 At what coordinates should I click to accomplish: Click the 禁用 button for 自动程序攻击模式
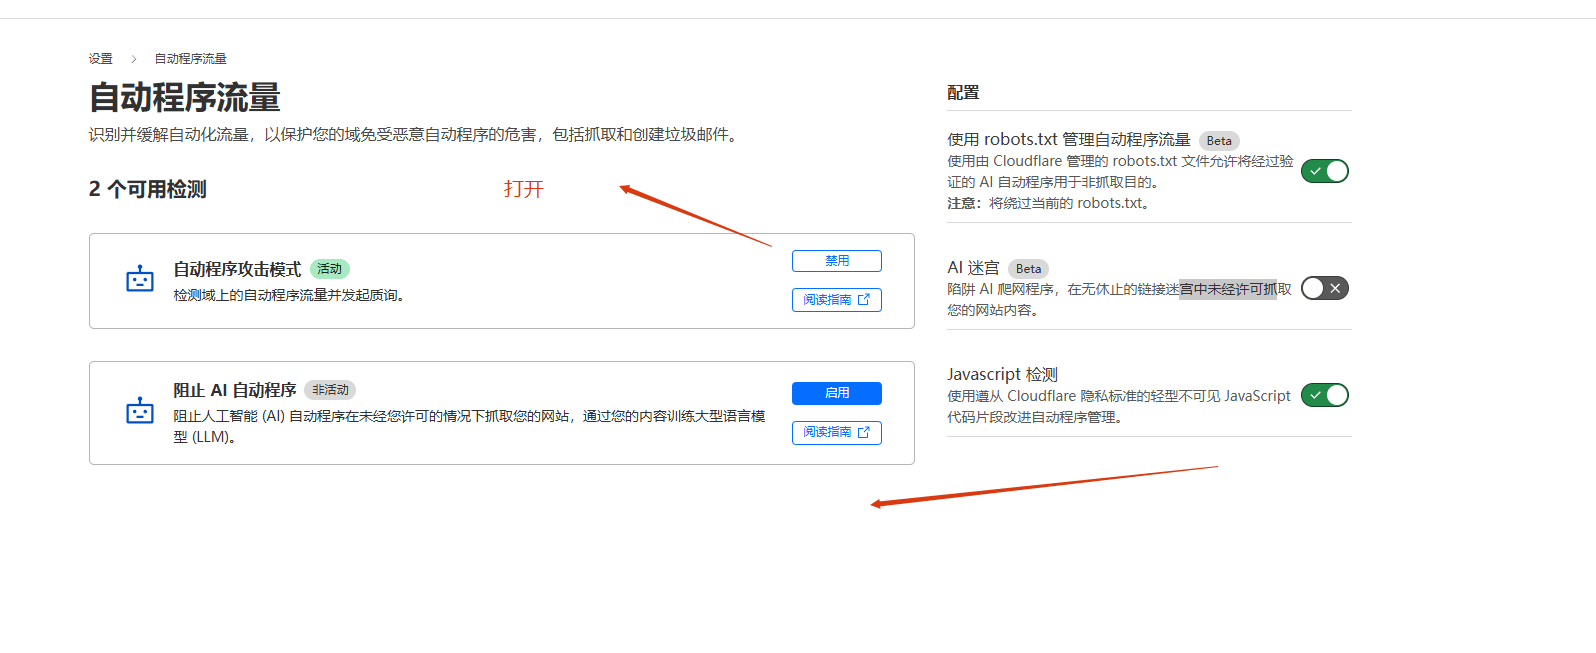click(x=837, y=261)
